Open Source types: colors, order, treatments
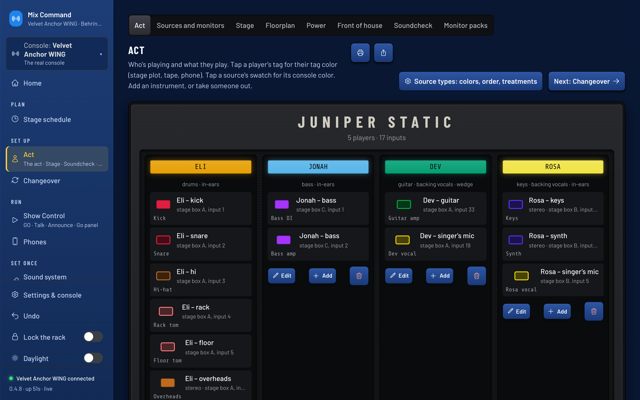 471,81
